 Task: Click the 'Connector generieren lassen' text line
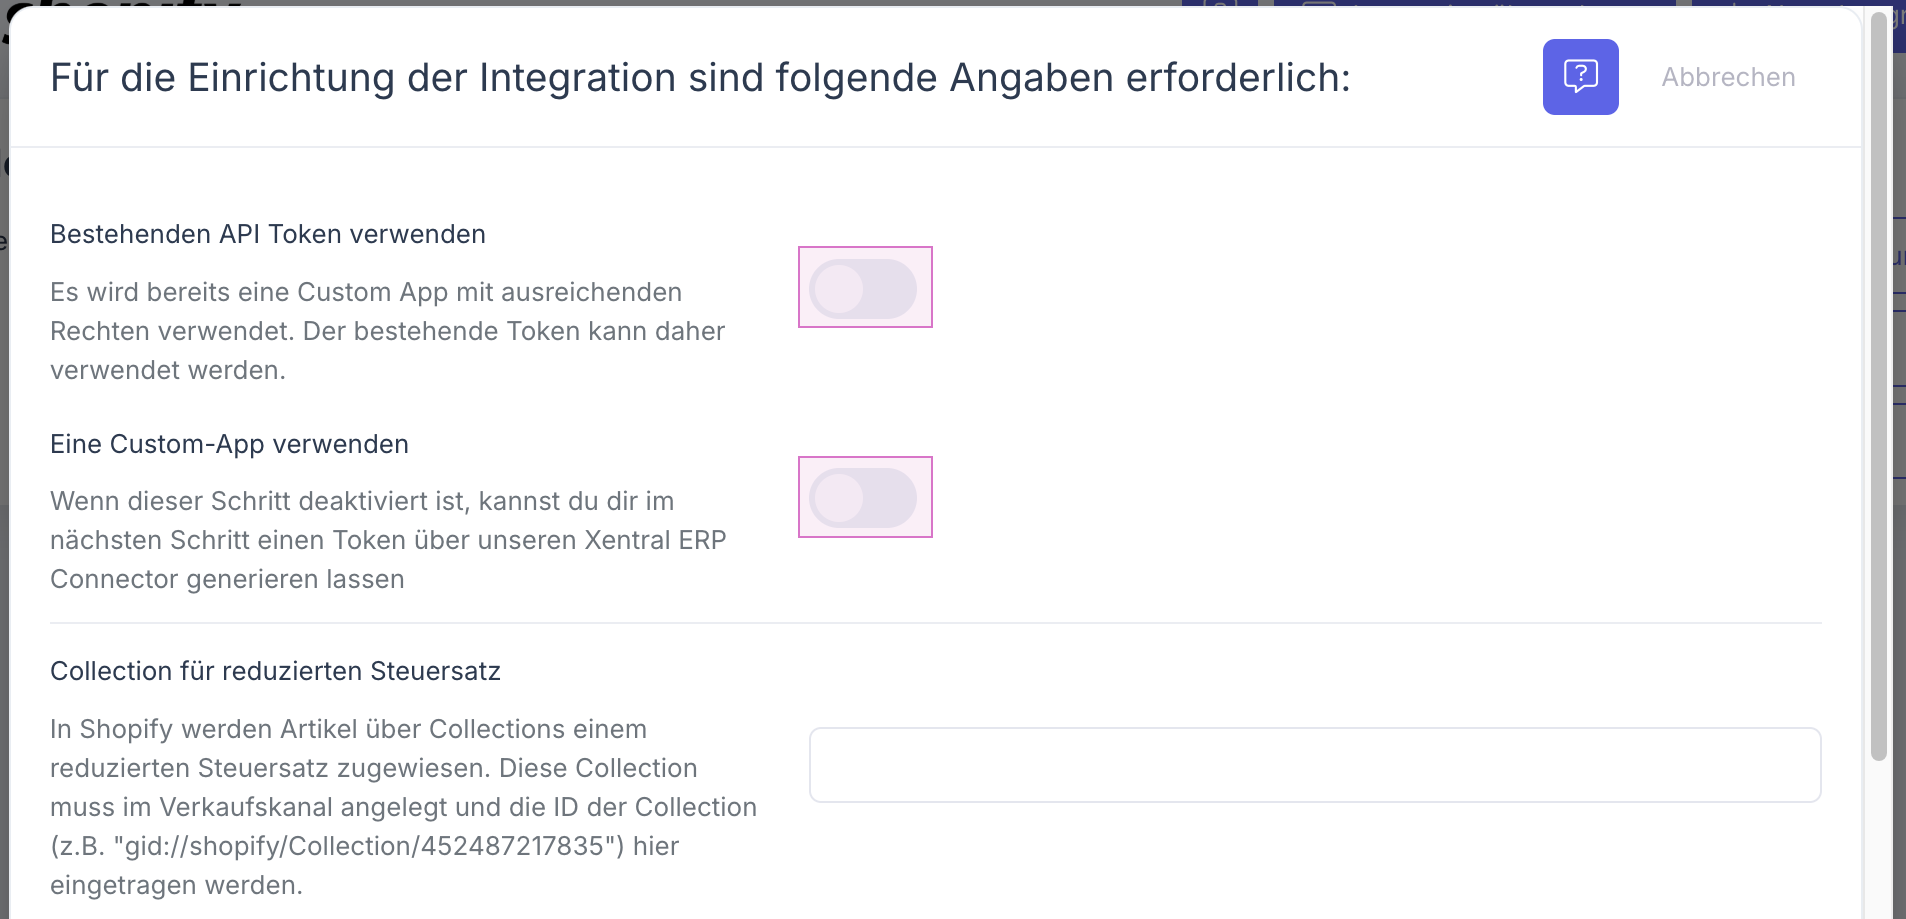pyautogui.click(x=227, y=579)
